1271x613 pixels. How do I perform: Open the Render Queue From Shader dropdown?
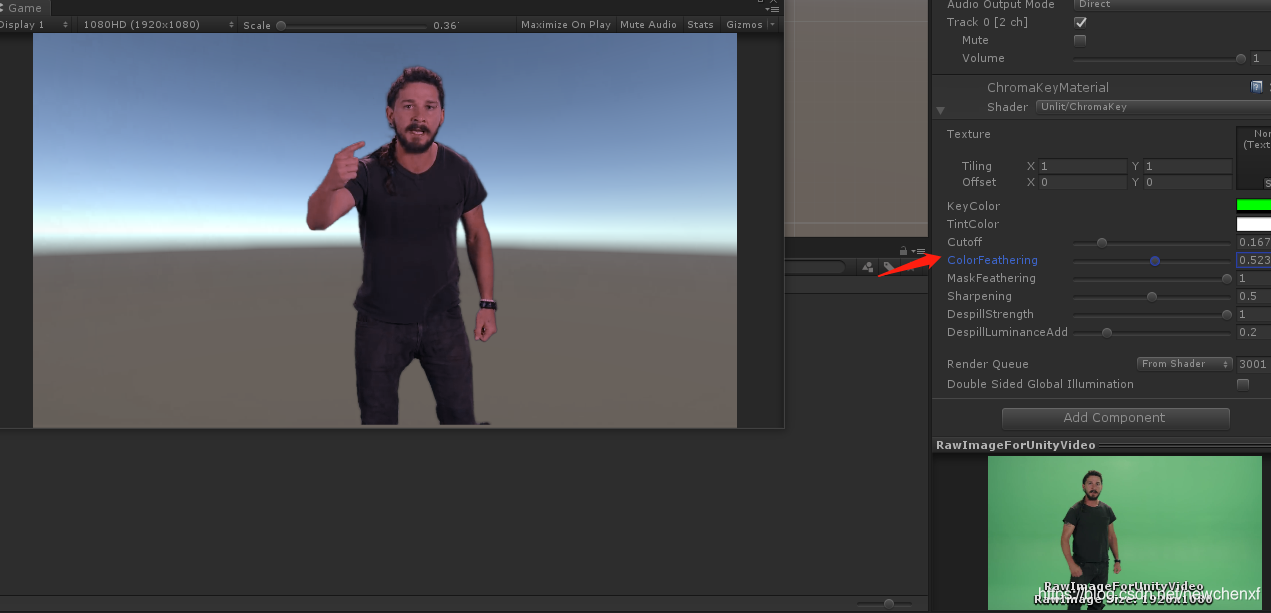pos(1185,364)
